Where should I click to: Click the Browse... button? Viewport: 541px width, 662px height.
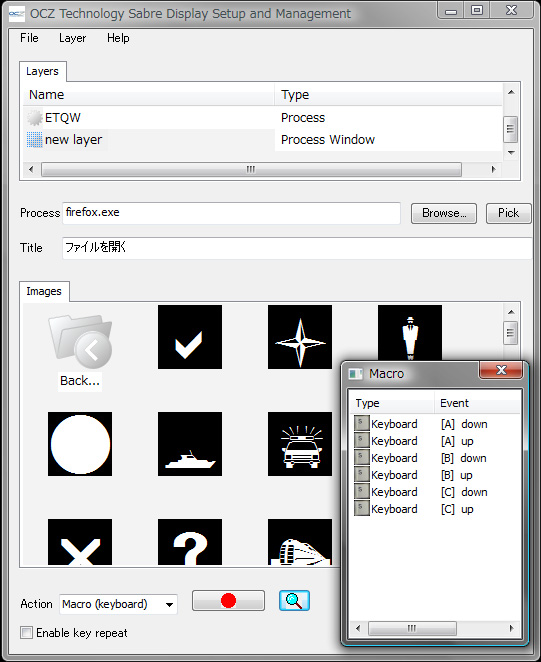pyautogui.click(x=444, y=213)
